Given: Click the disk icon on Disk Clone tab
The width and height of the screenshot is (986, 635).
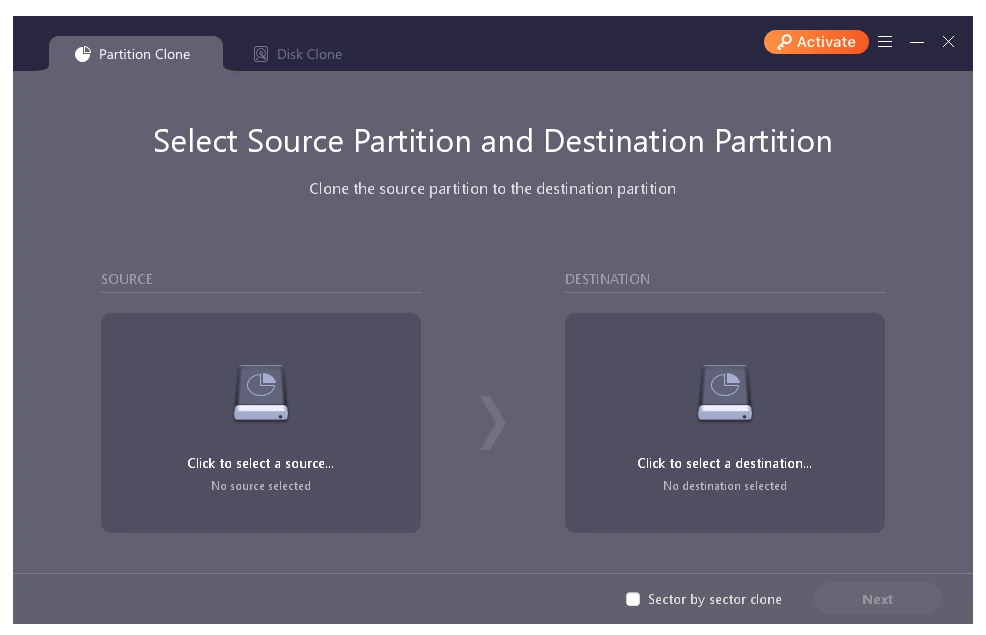Looking at the screenshot, I should click(x=261, y=54).
